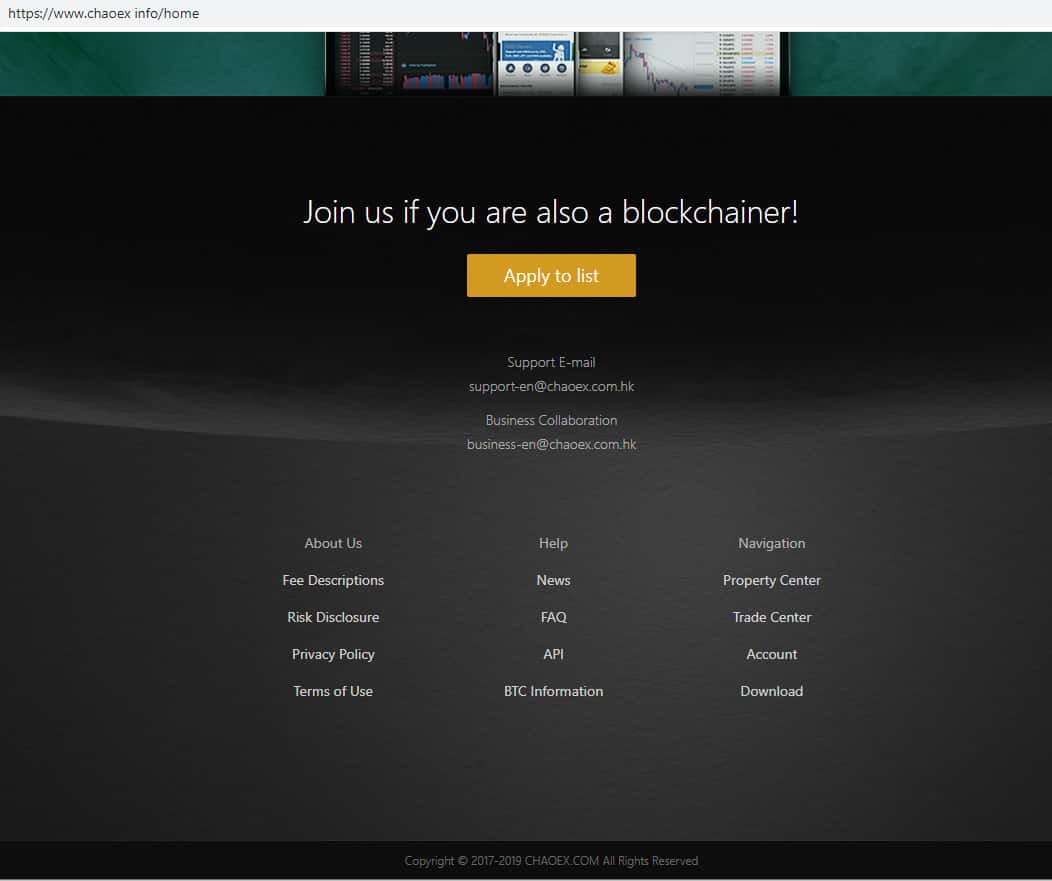Go to Property Center
The height and width of the screenshot is (881, 1052).
tap(772, 580)
